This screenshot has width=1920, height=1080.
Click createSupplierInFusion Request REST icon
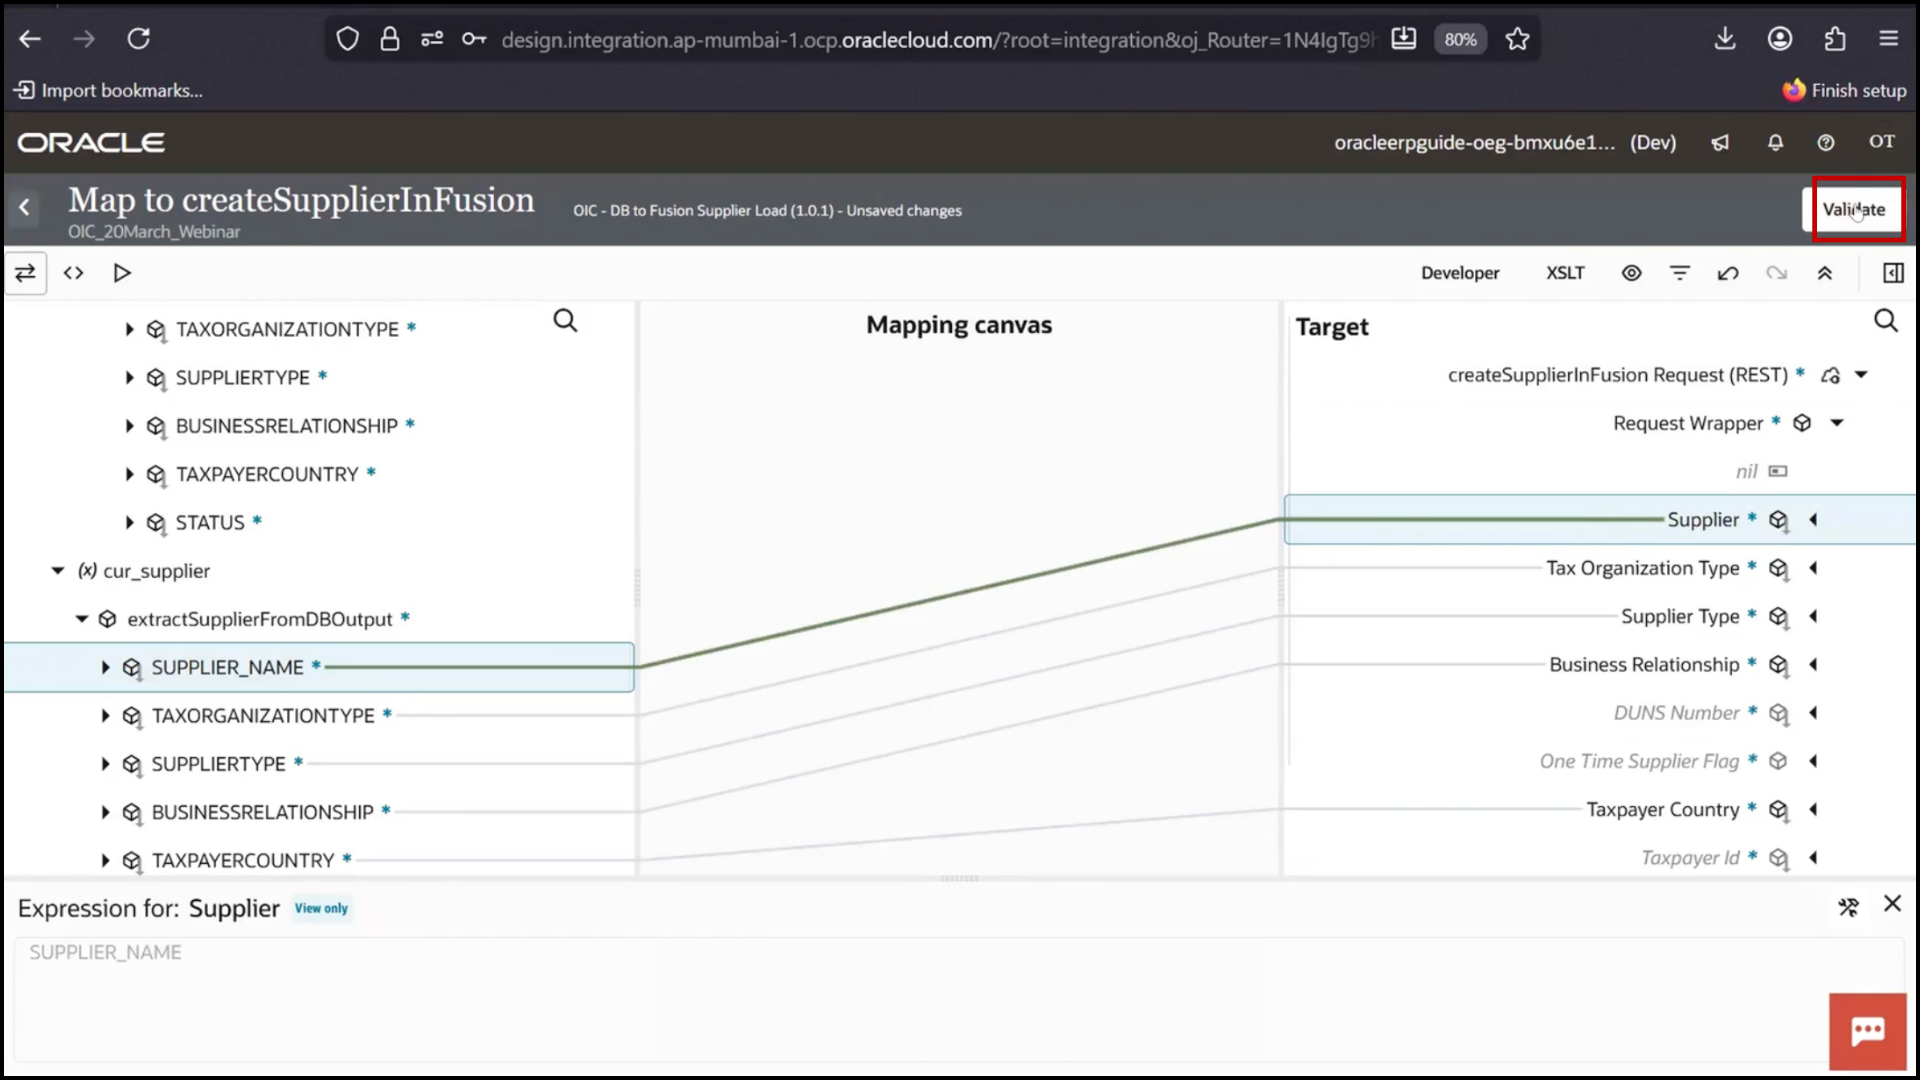pyautogui.click(x=1830, y=375)
